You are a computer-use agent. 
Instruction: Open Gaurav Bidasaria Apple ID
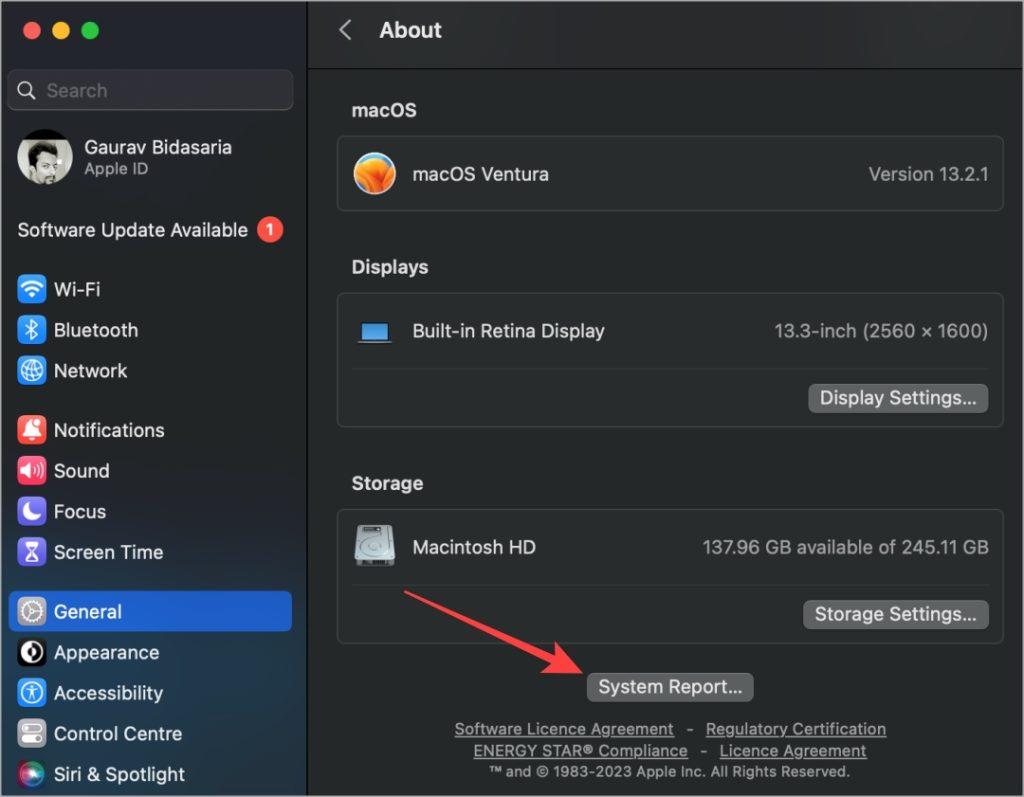tap(150, 157)
